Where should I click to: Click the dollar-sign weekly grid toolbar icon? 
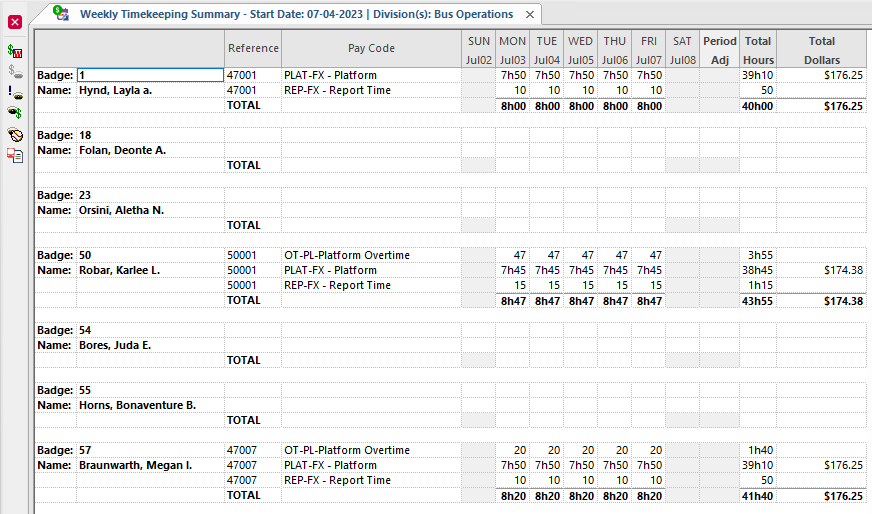(15, 51)
